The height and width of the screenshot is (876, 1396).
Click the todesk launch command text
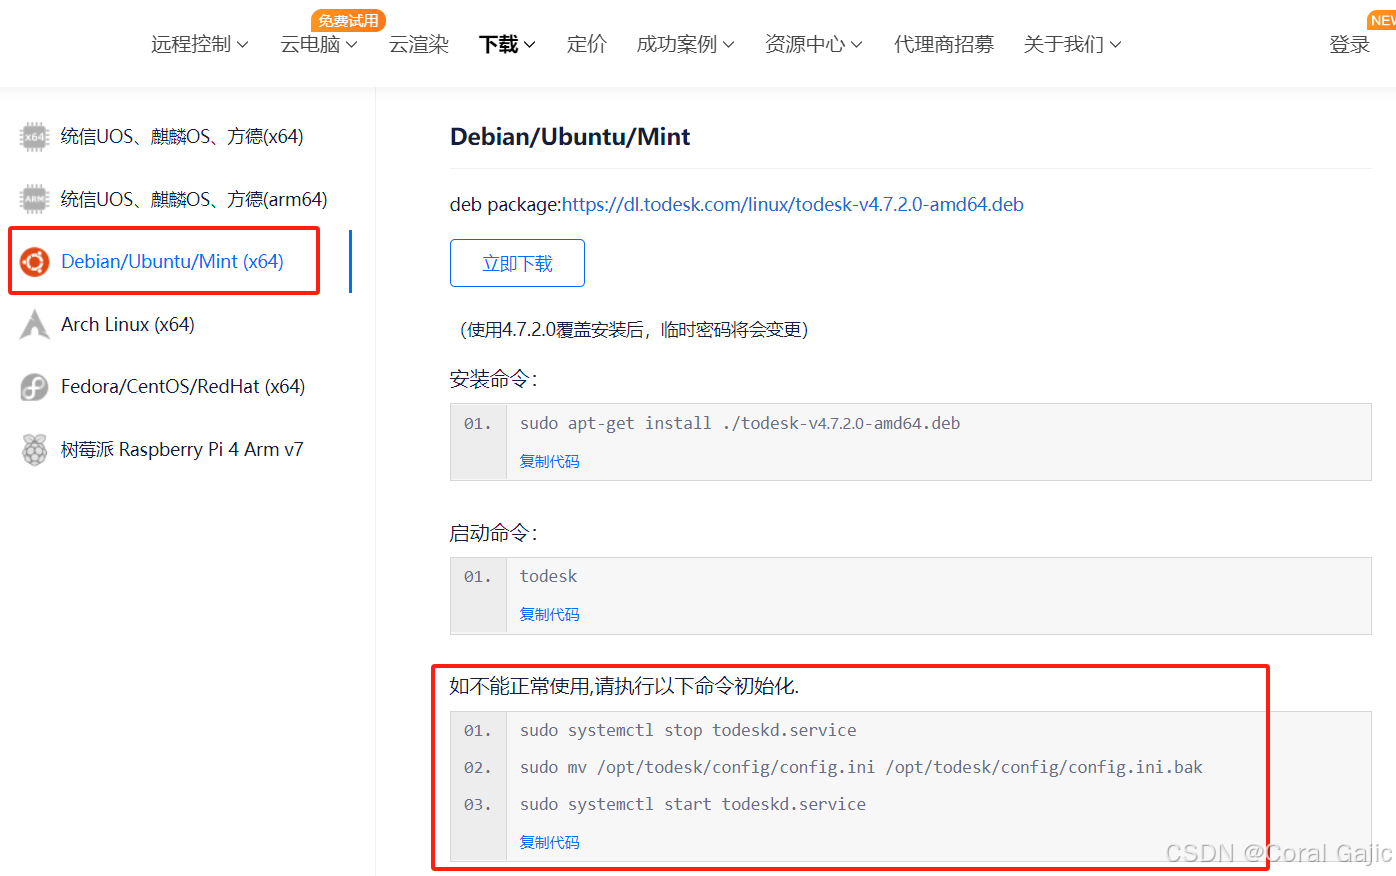(x=549, y=576)
